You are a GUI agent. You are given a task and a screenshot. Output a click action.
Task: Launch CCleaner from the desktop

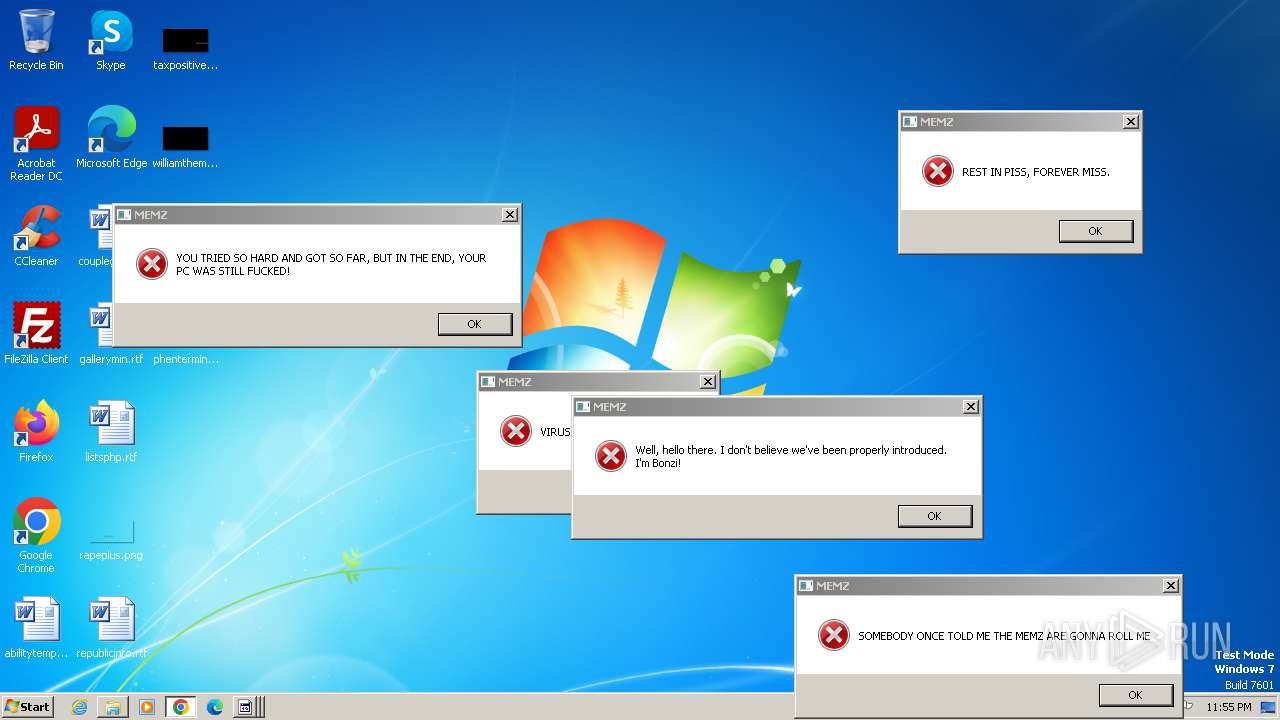click(36, 236)
